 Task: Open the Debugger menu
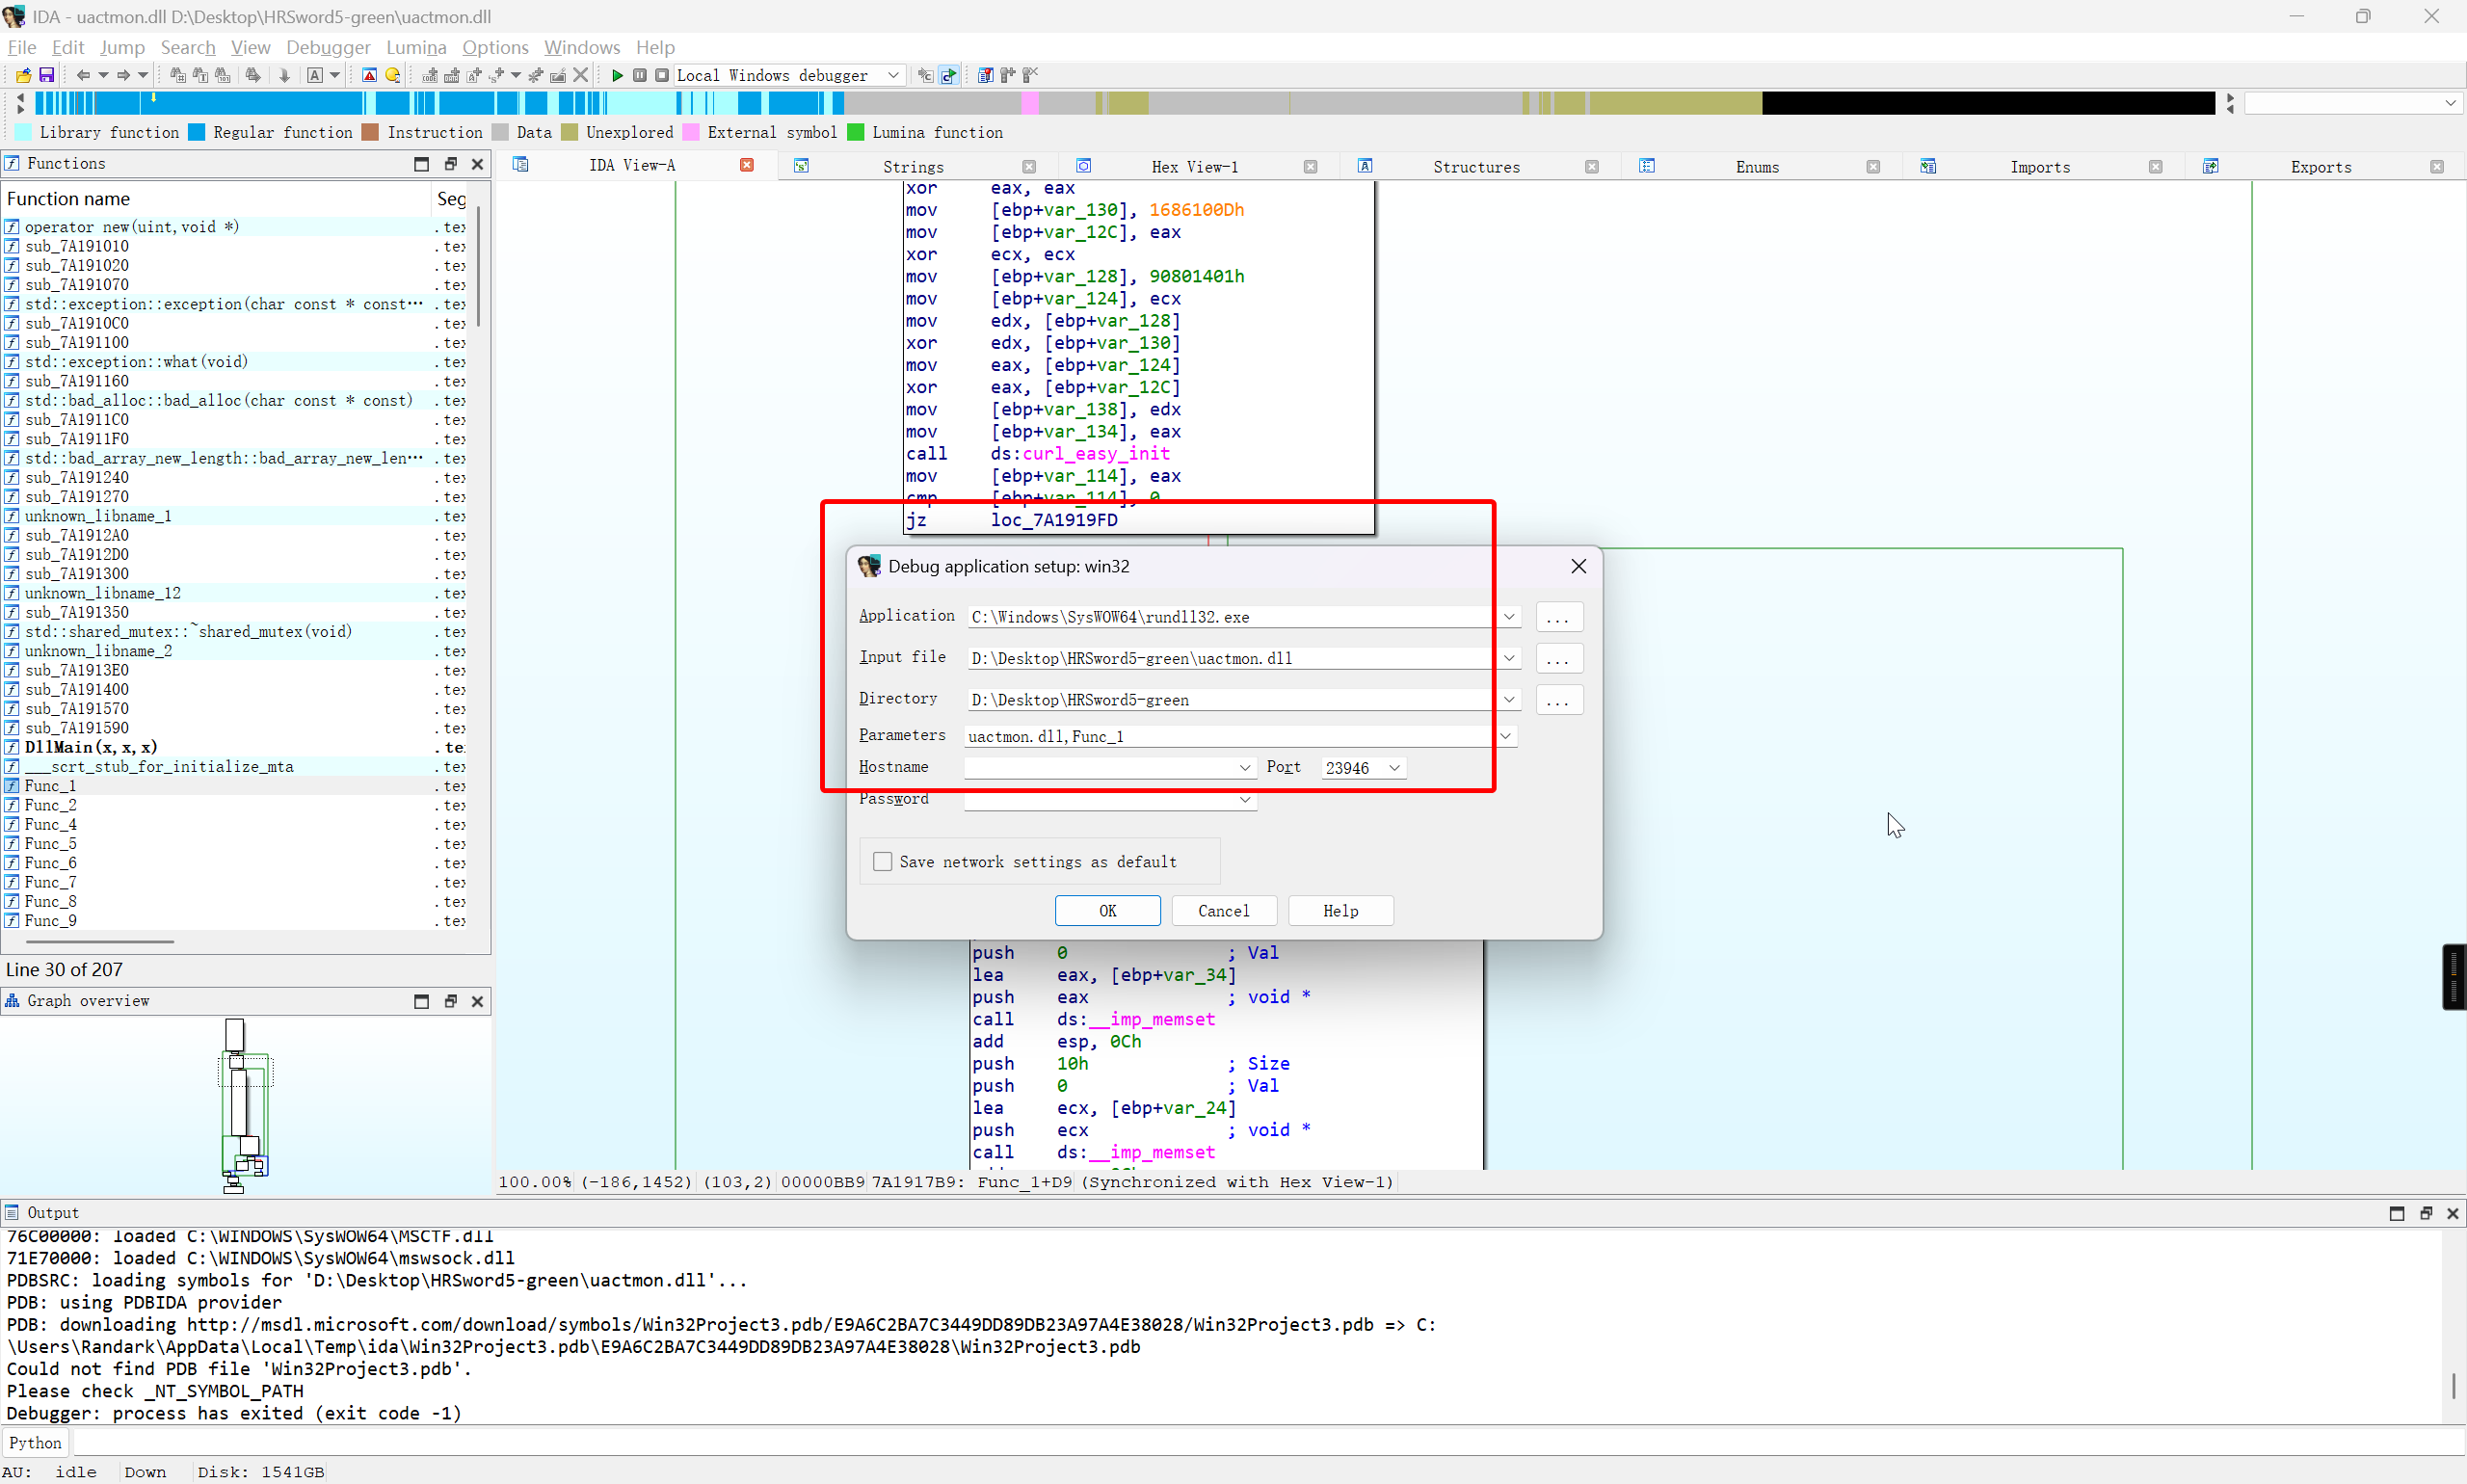click(x=328, y=47)
